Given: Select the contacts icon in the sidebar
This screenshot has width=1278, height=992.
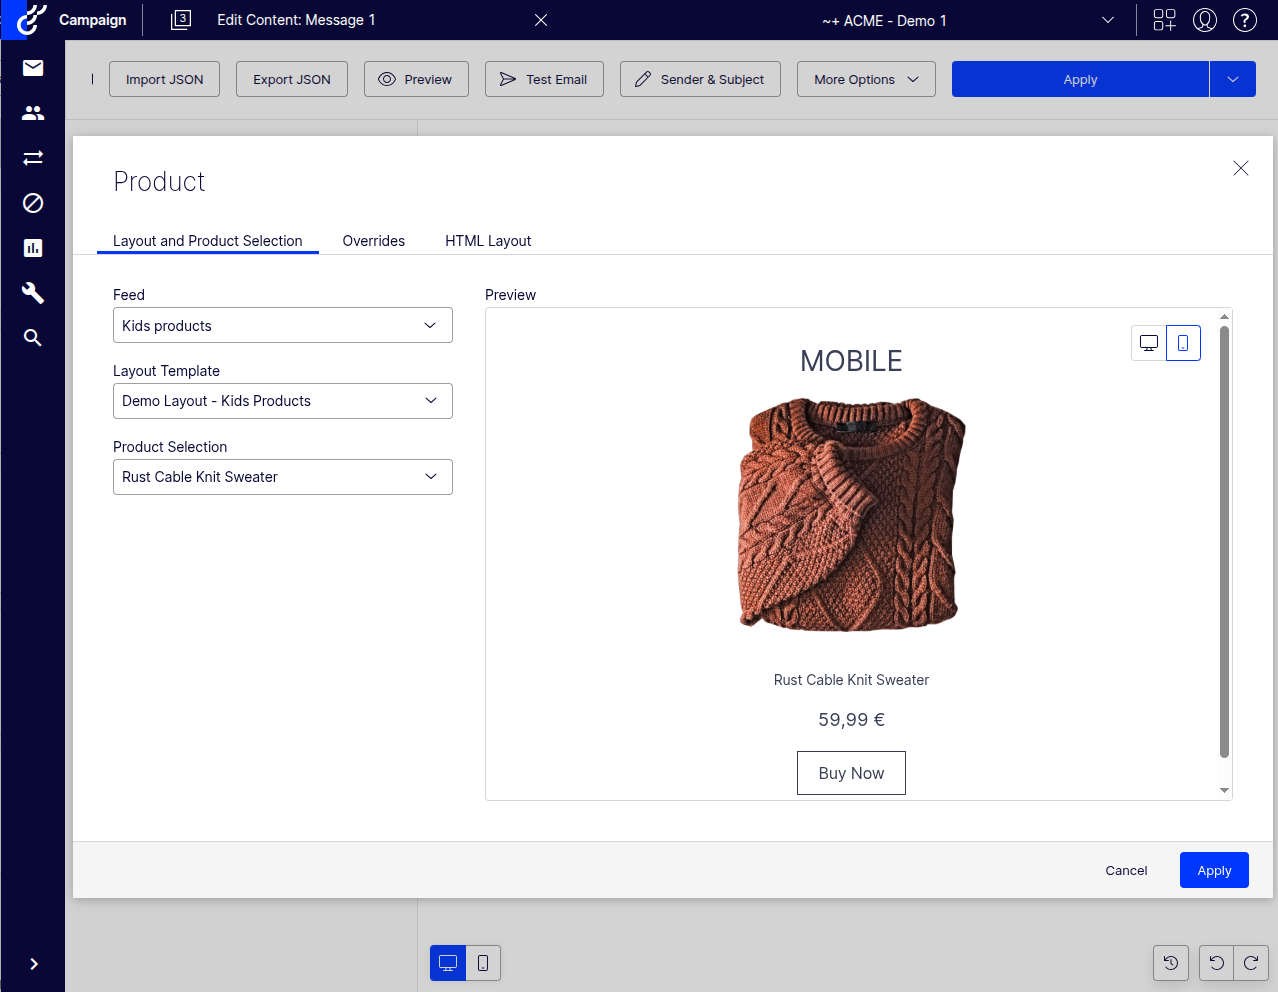Looking at the screenshot, I should 32,113.
